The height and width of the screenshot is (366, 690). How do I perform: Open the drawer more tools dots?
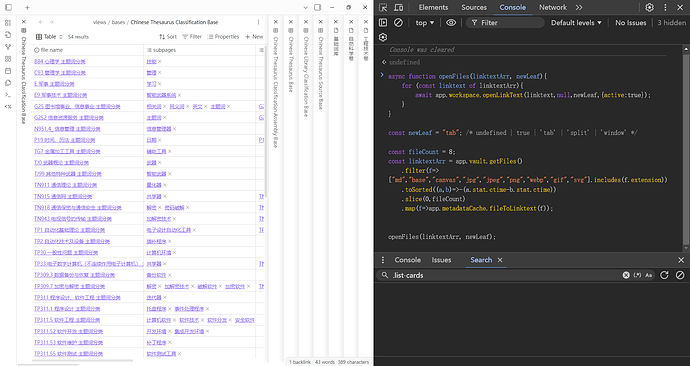click(383, 260)
